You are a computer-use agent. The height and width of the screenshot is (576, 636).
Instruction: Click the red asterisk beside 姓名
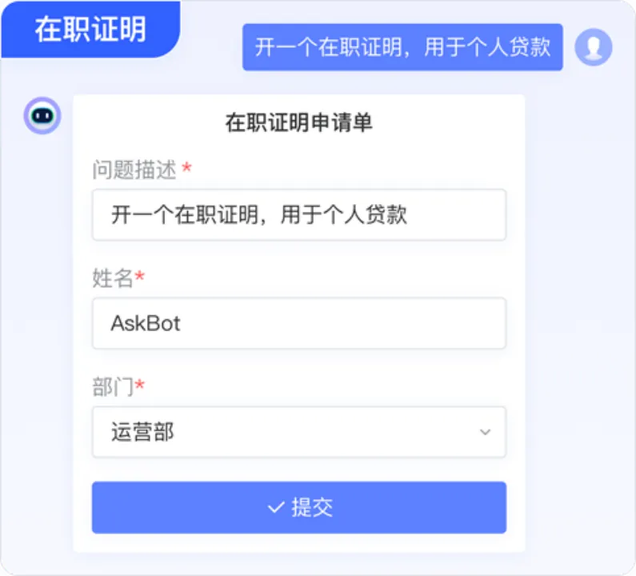[x=140, y=277]
